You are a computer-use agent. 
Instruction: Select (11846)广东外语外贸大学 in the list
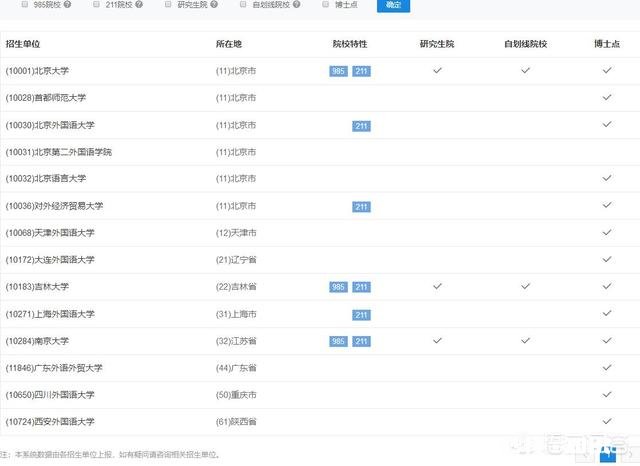point(54,368)
